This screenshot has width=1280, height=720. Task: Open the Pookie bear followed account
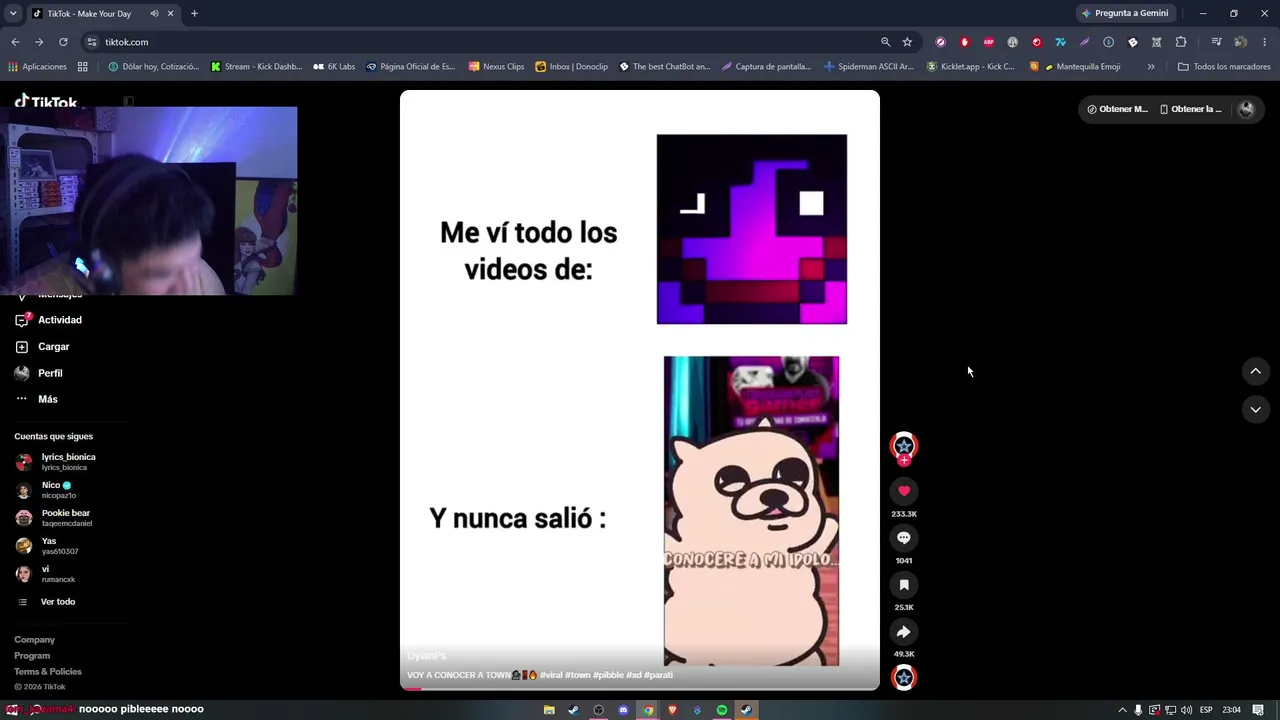click(53, 518)
